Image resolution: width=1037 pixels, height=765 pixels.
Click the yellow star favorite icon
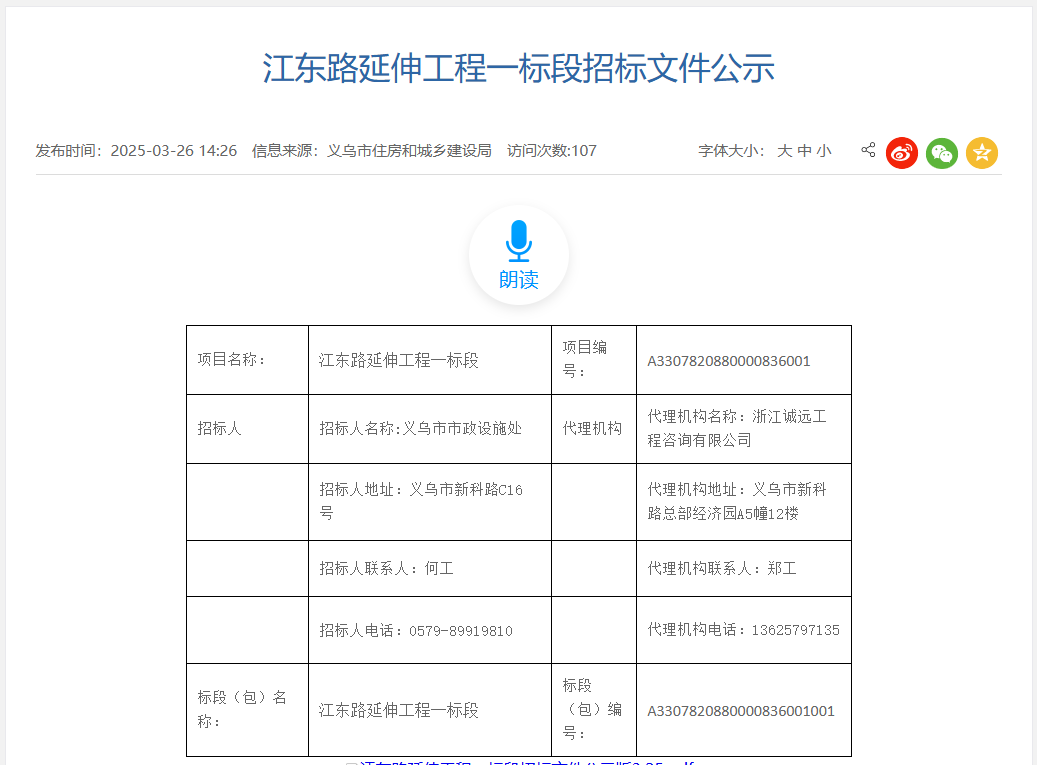tap(981, 153)
